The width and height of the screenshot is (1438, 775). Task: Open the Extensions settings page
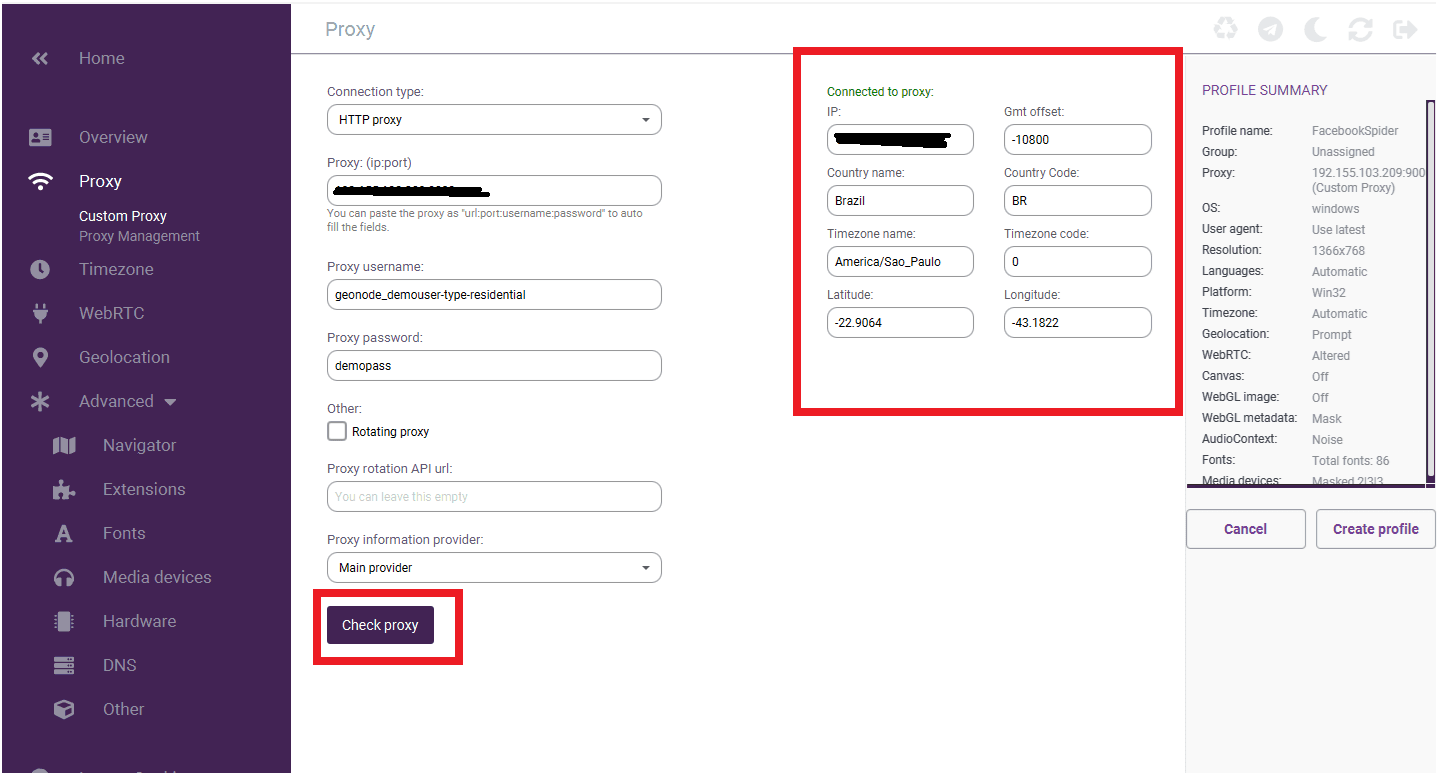(144, 489)
